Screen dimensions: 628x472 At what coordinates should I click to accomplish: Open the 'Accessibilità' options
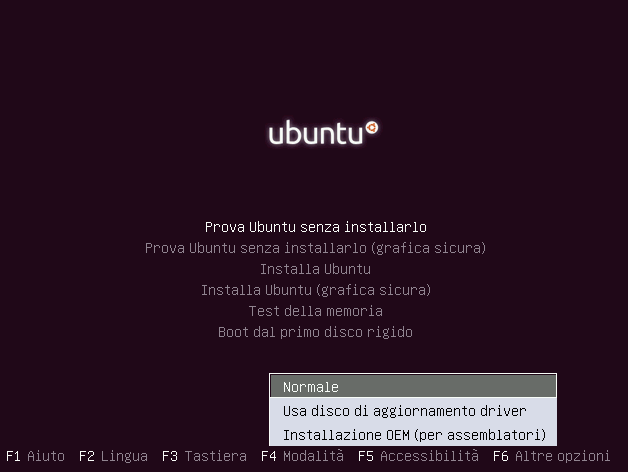[x=429, y=456]
